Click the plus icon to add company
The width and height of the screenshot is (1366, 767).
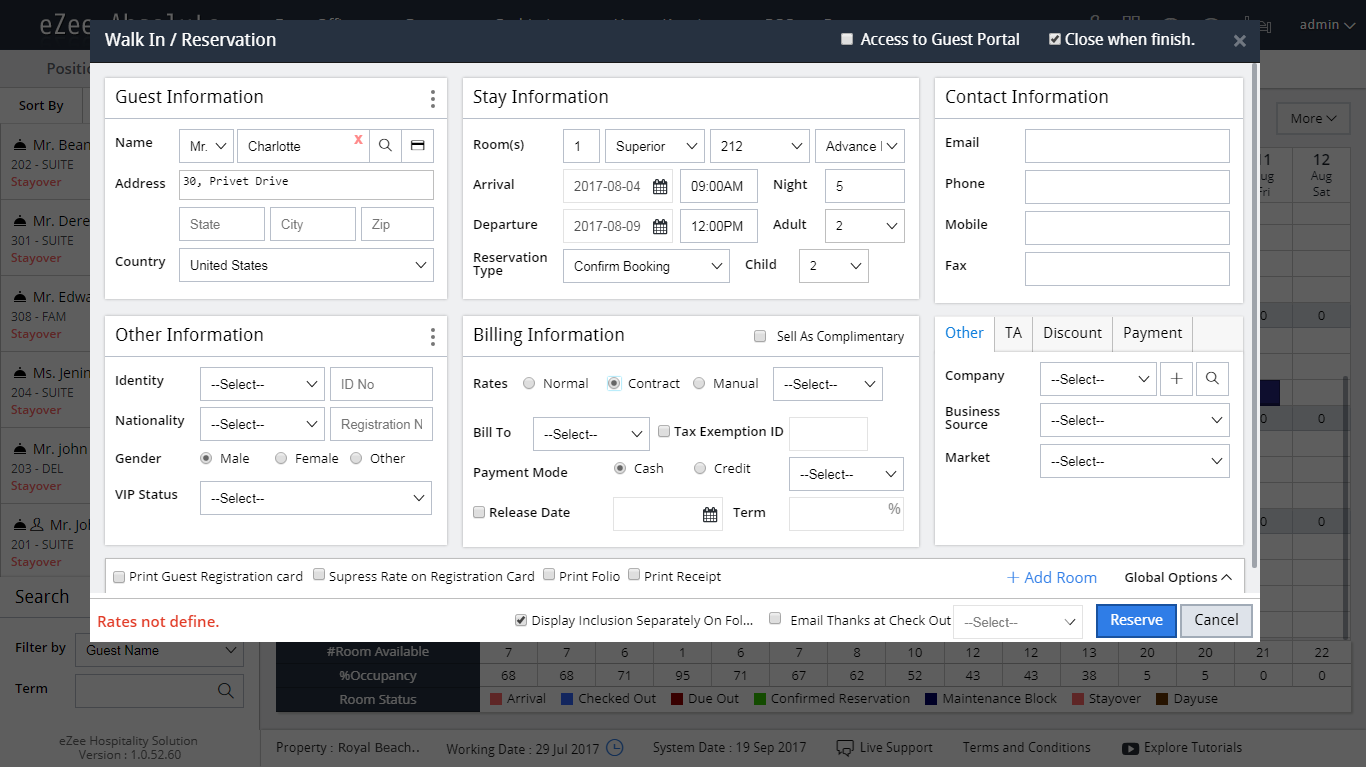pos(1177,379)
